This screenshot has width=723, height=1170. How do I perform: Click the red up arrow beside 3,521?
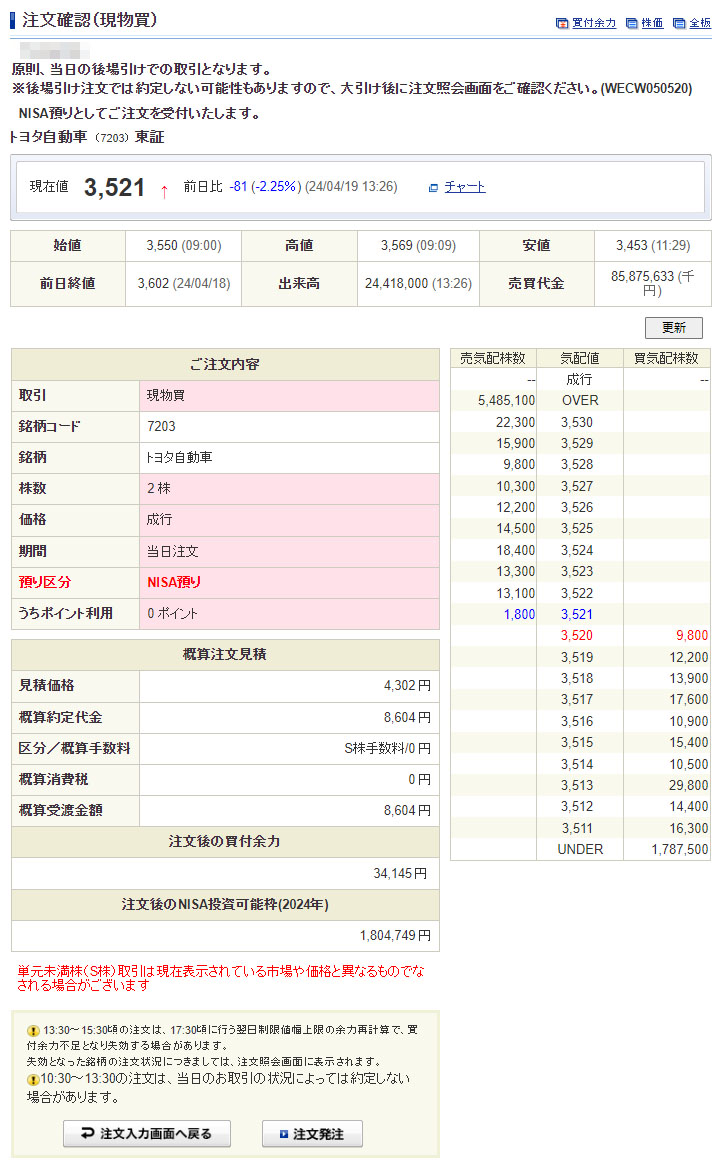pyautogui.click(x=164, y=190)
